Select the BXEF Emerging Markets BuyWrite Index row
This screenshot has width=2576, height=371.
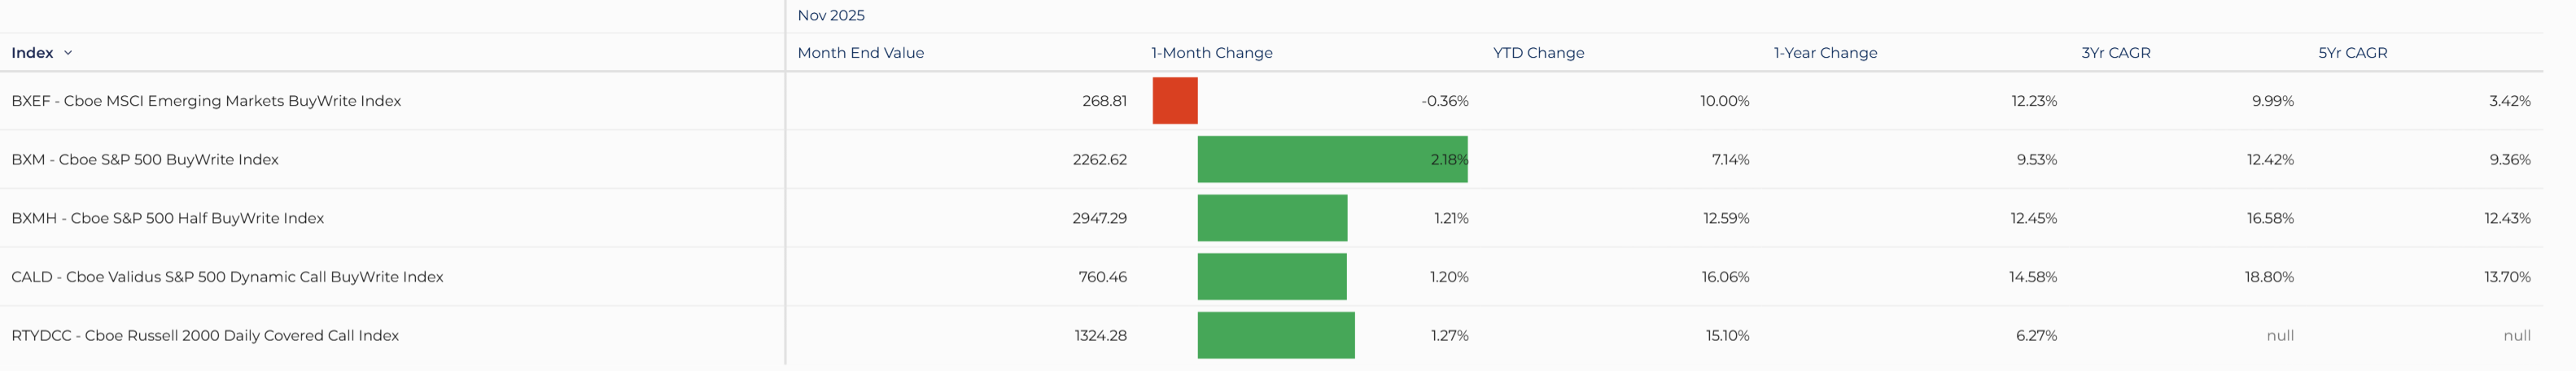tap(206, 101)
